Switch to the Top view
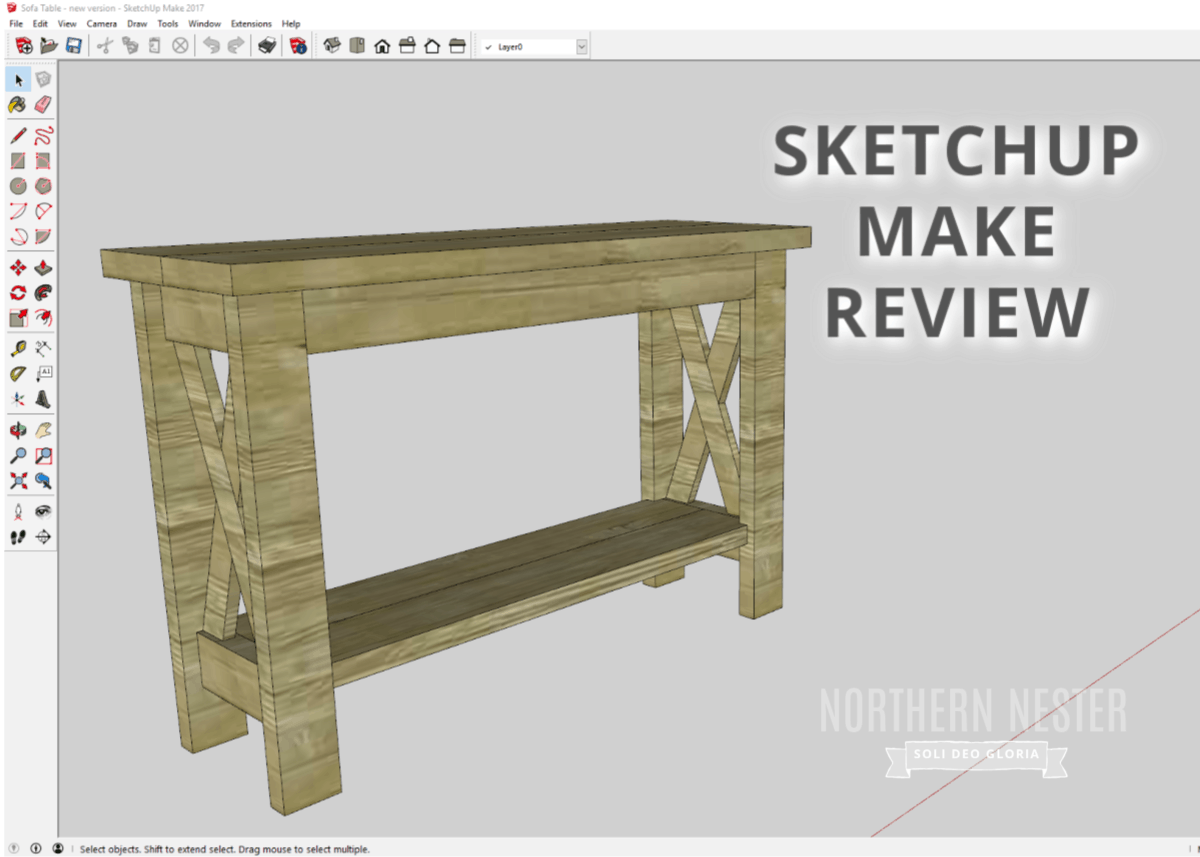1200x857 pixels. point(357,46)
